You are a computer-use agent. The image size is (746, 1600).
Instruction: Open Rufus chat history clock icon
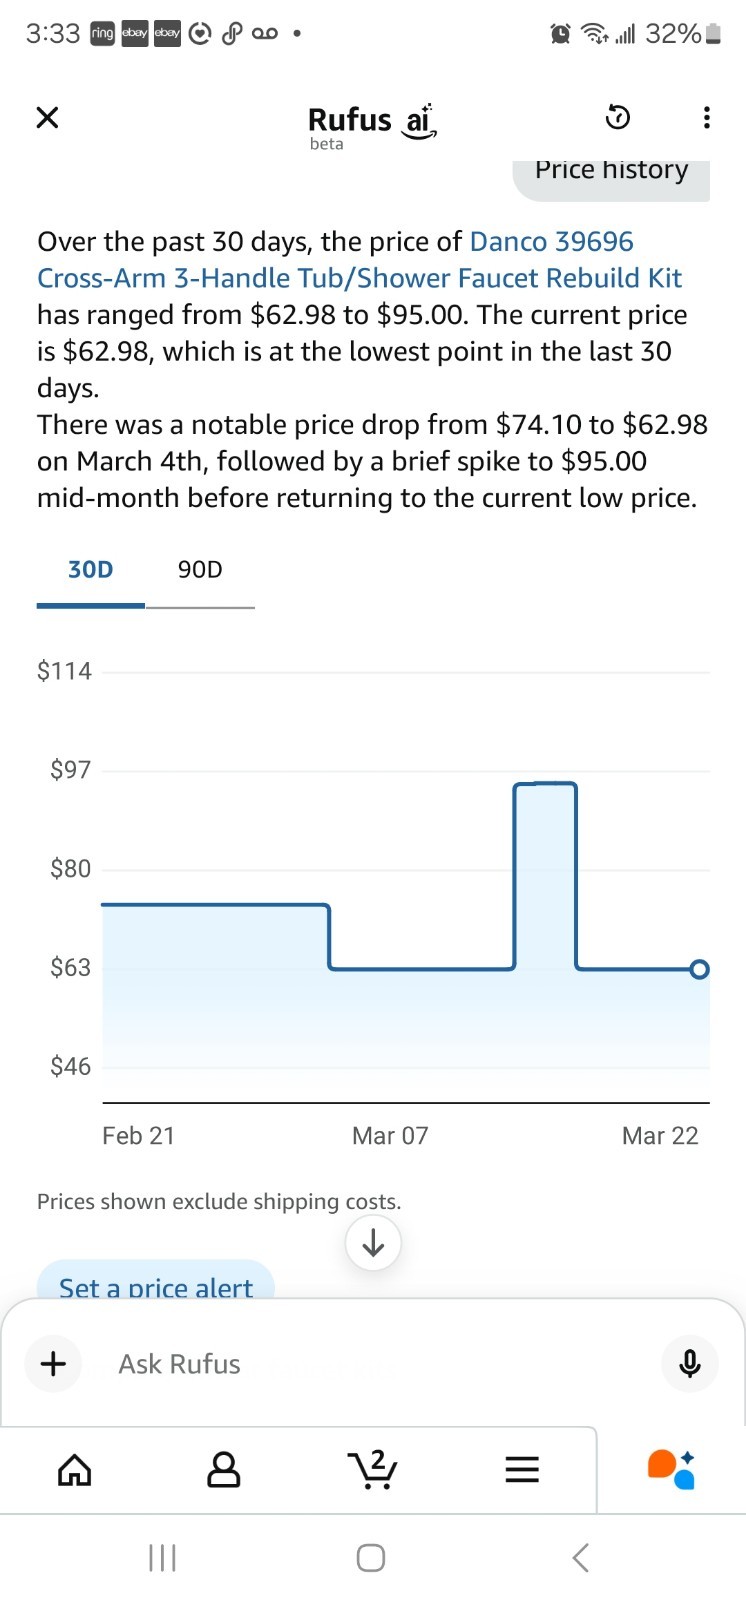[618, 118]
